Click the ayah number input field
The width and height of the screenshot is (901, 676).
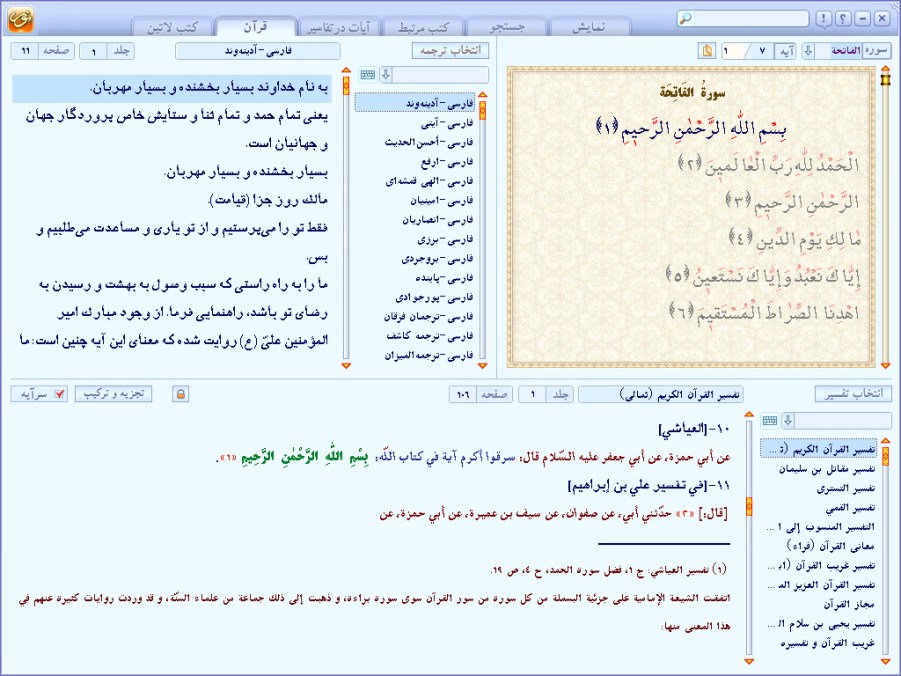coord(734,51)
